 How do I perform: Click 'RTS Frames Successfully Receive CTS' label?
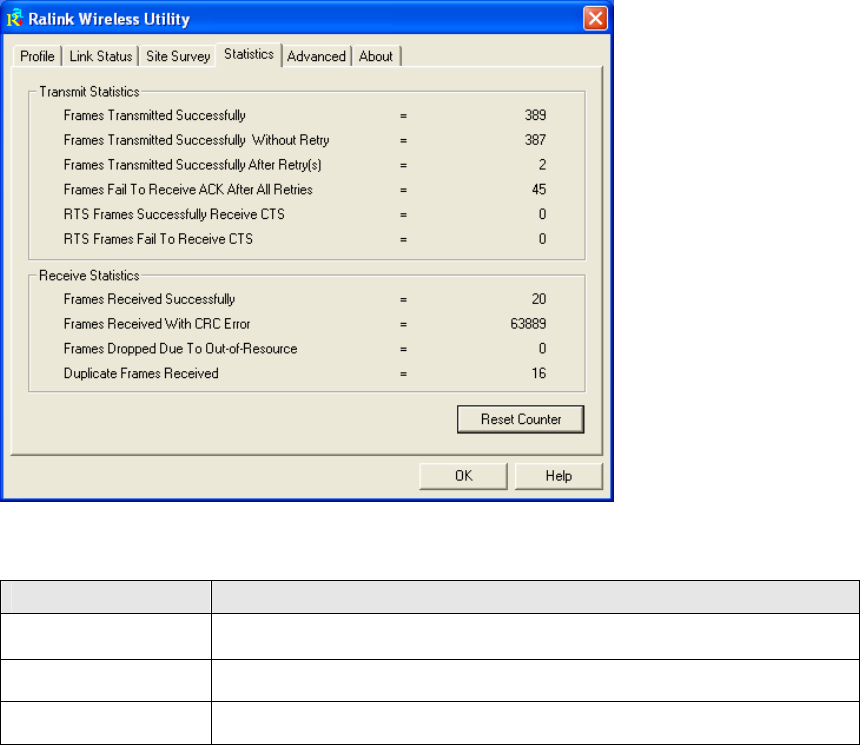pyautogui.click(x=174, y=215)
